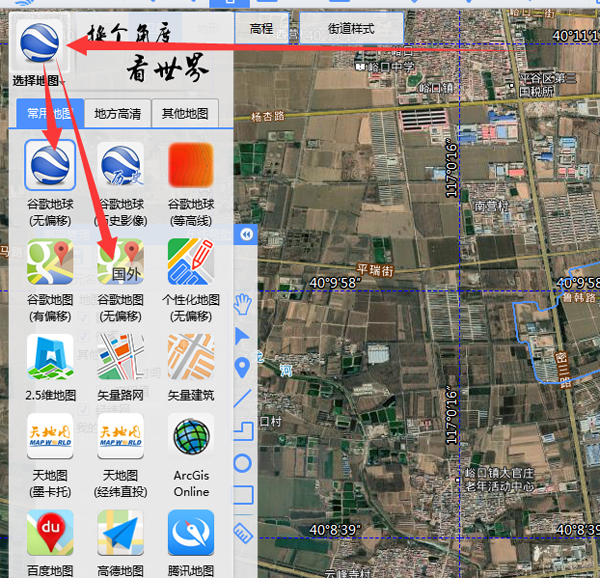Activate the arrow select tool
Viewport: 600px width, 578px height.
point(242,336)
